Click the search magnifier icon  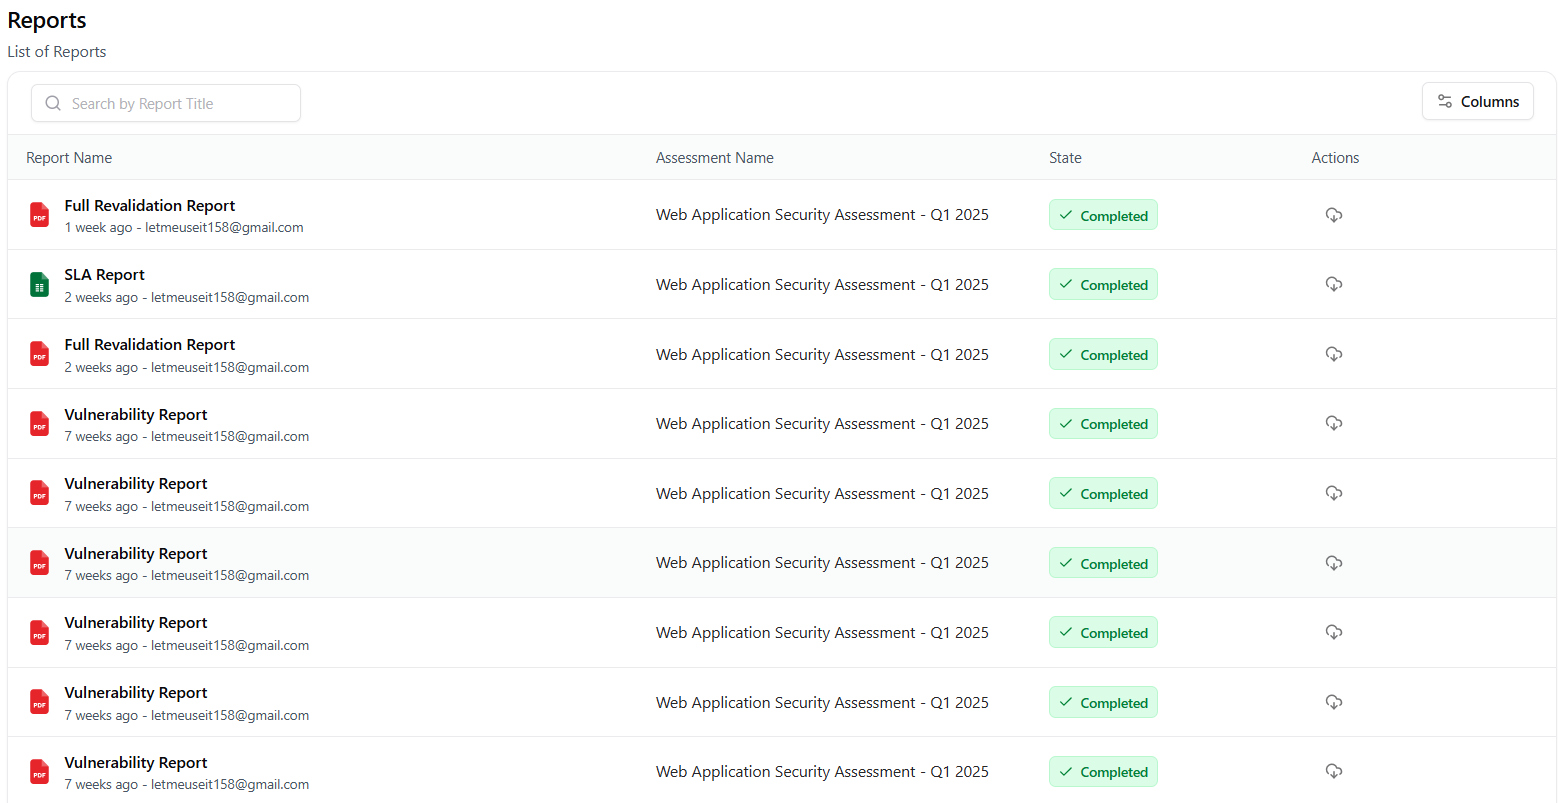[x=53, y=103]
